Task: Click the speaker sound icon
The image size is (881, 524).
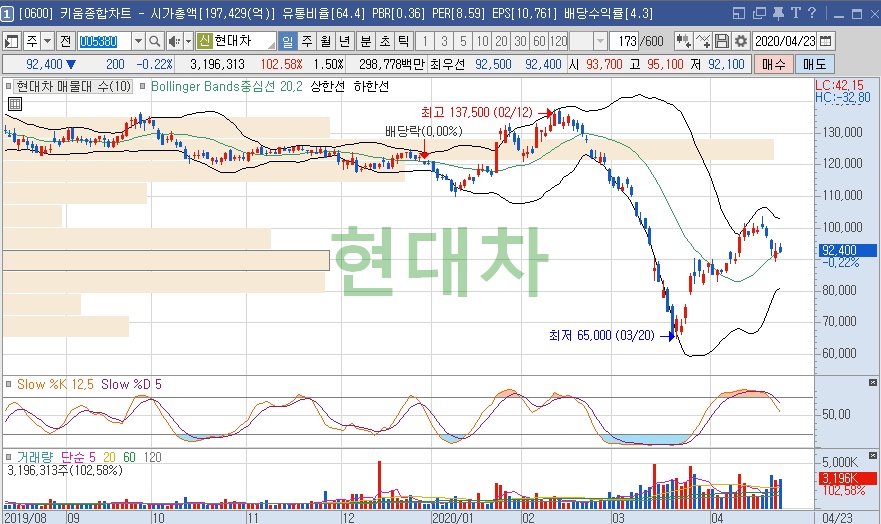Action: coord(174,41)
